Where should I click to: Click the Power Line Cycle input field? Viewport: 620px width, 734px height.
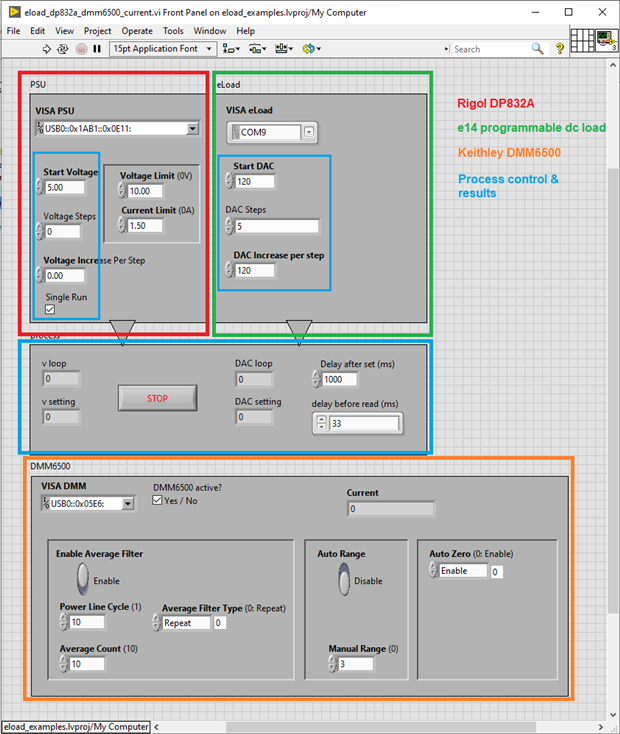click(x=87, y=622)
